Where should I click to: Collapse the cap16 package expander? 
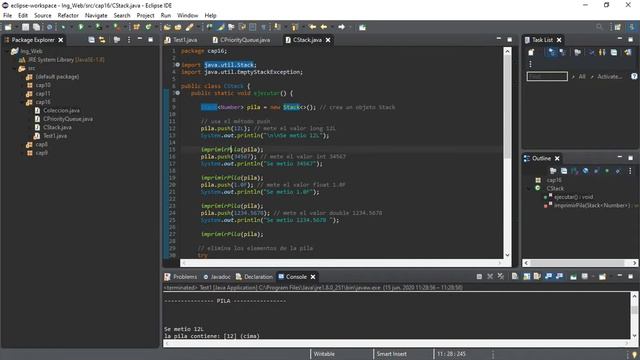[x=23, y=102]
